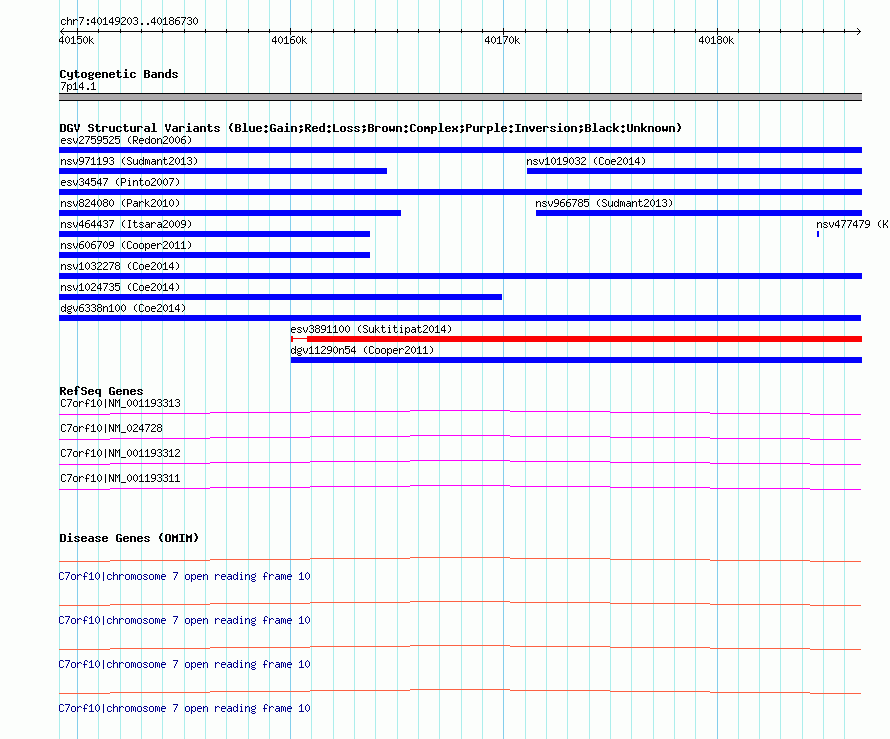
Task: Click the DGV Structural Variants track title
Action: click(x=371, y=128)
